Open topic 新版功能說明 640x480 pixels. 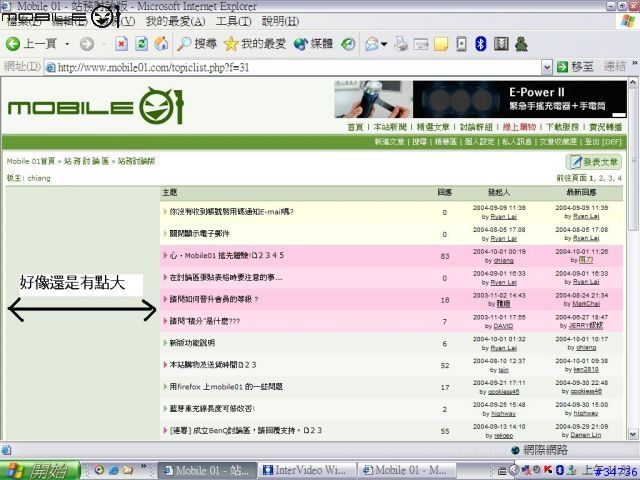(192, 343)
